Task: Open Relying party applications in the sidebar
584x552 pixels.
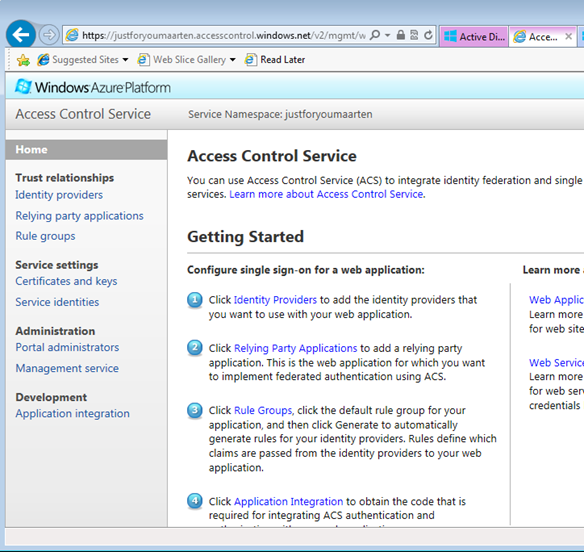Action: point(79,216)
